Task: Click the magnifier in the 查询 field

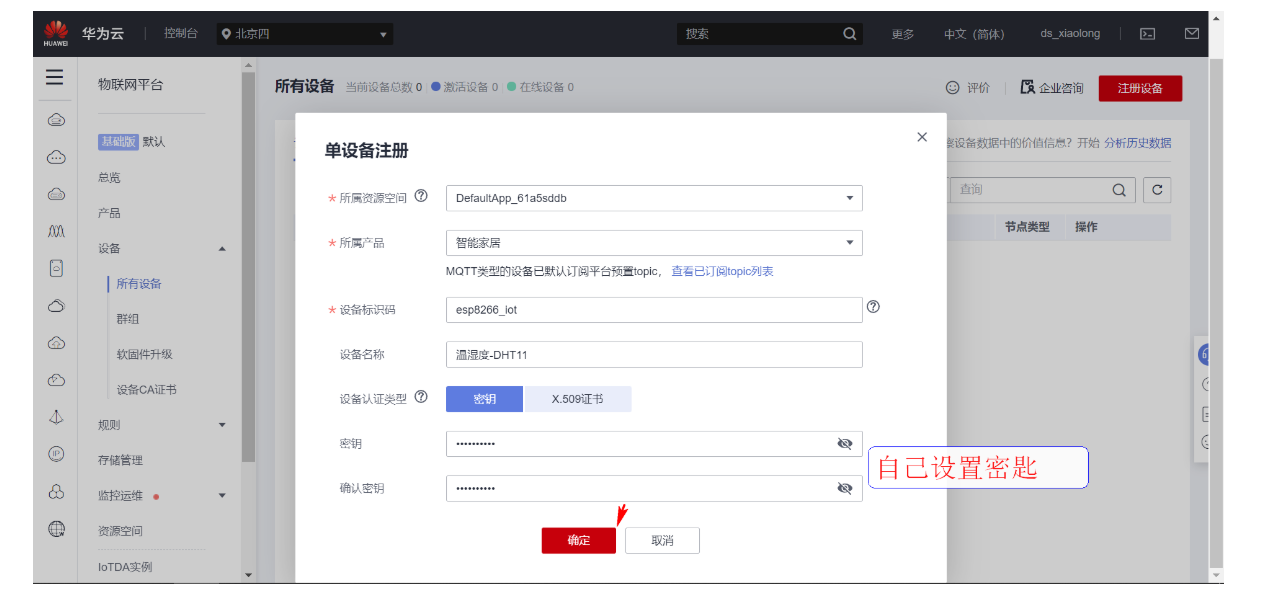Action: (1119, 190)
